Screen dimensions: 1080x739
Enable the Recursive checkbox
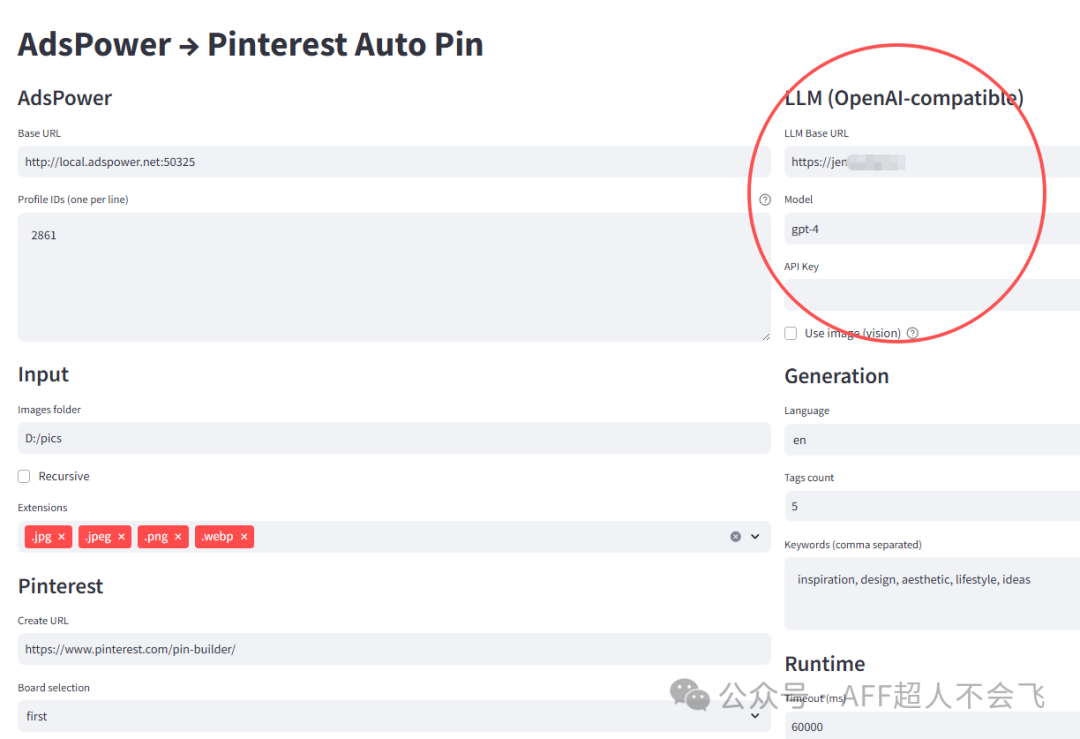tap(24, 477)
